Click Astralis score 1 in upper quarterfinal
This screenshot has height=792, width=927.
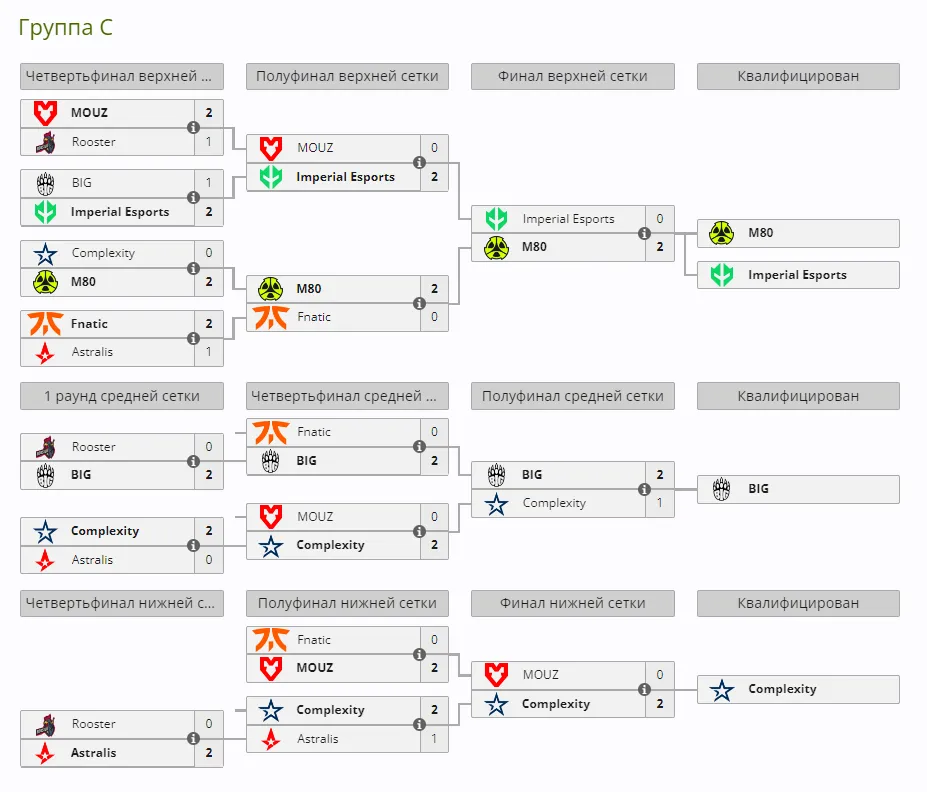[x=209, y=352]
